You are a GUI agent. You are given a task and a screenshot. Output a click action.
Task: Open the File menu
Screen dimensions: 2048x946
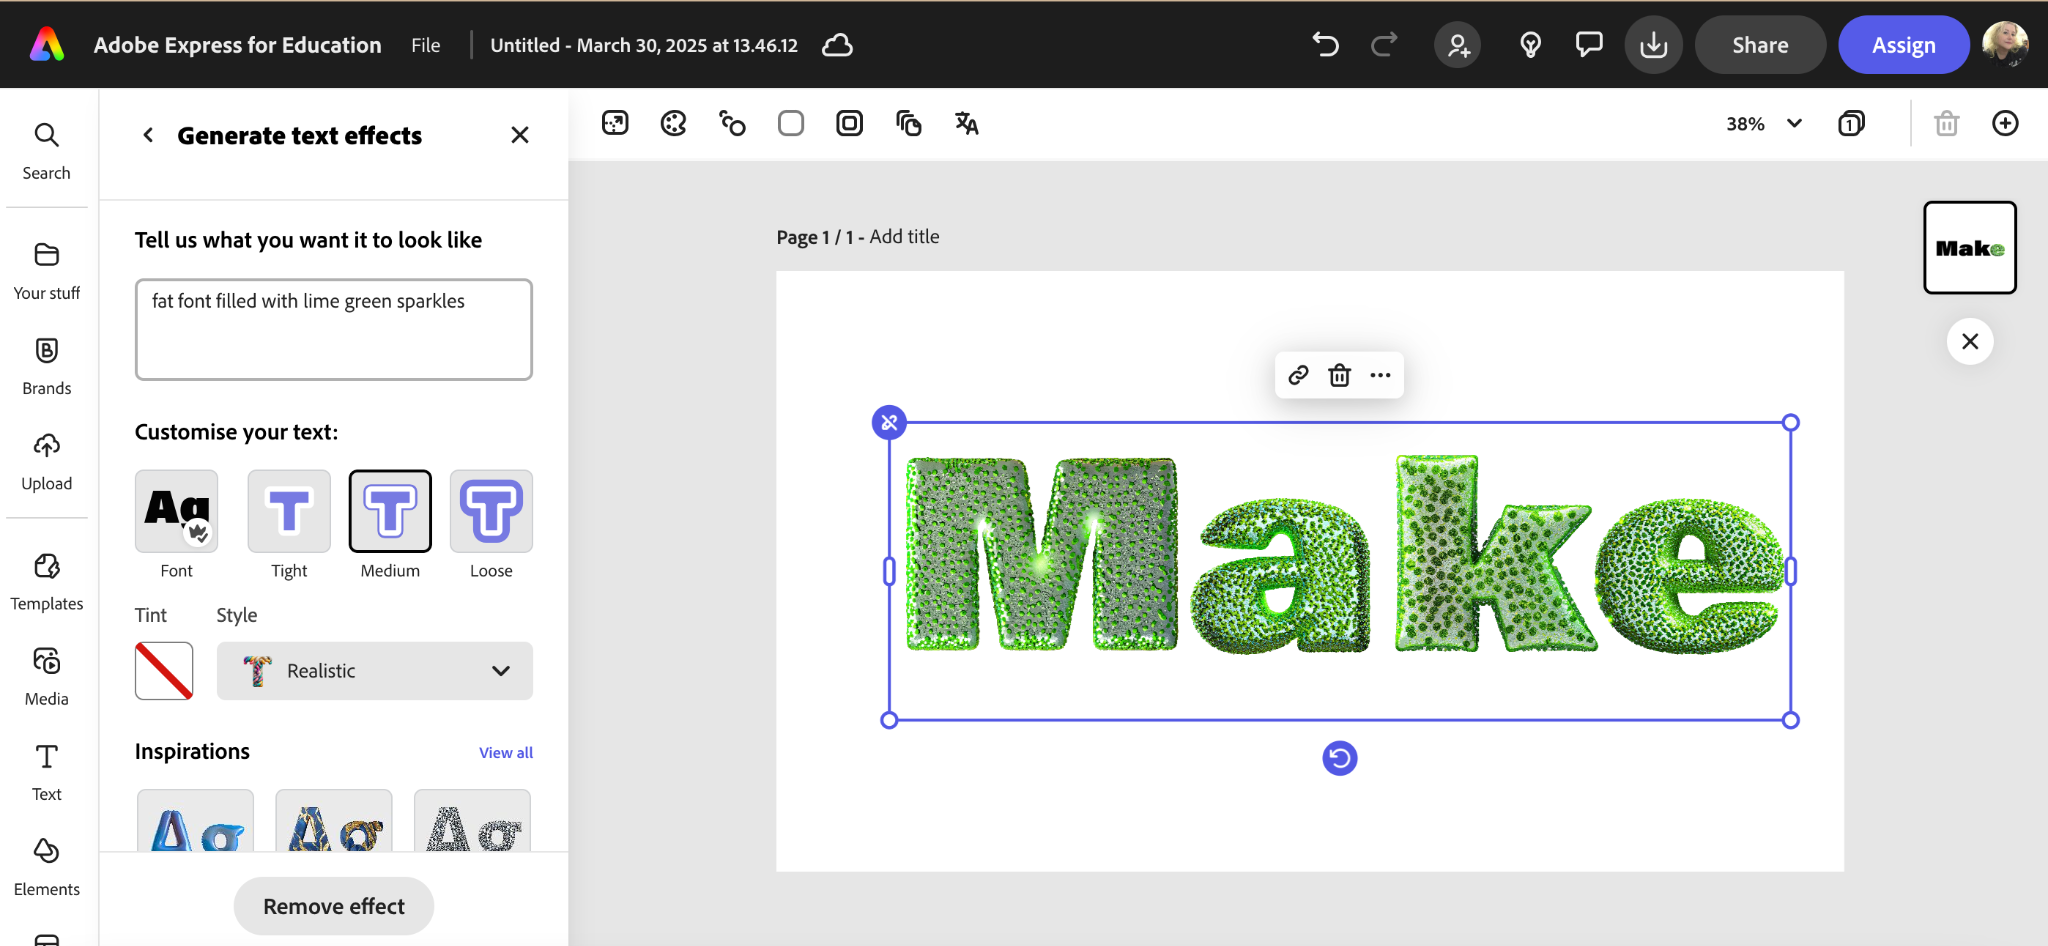425,45
